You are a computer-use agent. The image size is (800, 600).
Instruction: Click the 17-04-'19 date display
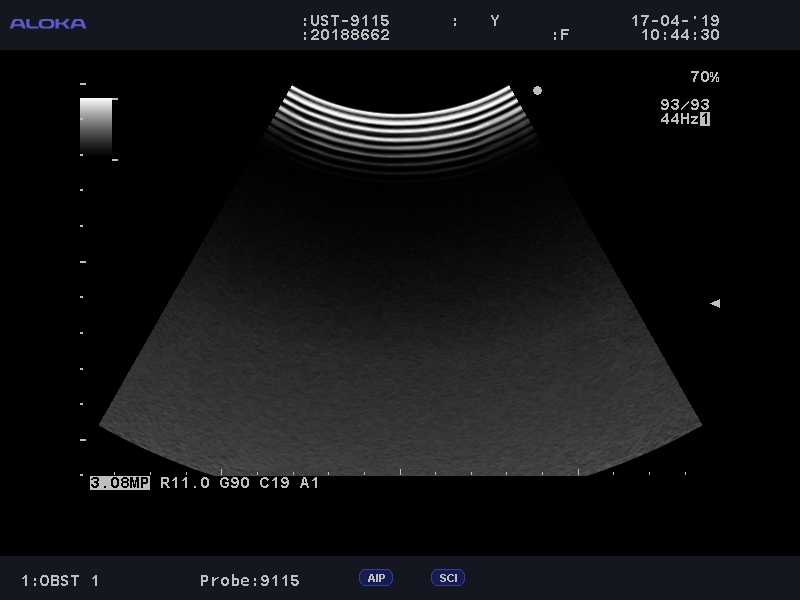pyautogui.click(x=675, y=21)
